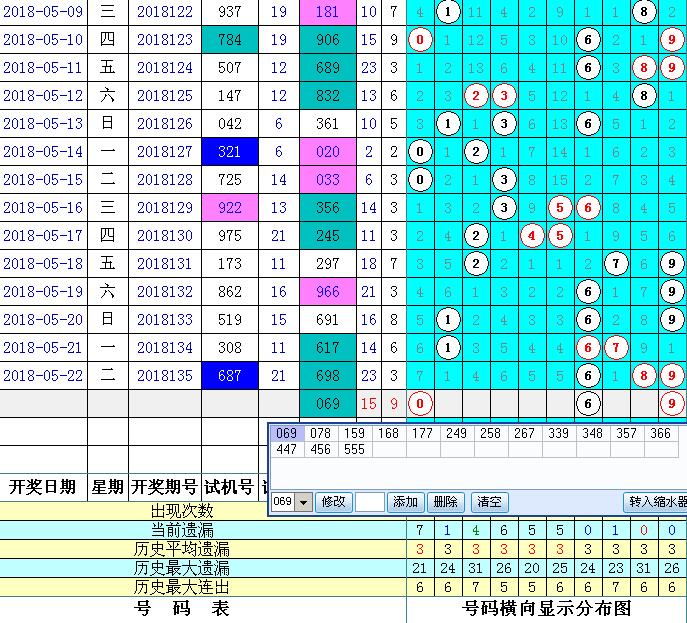687x623 pixels.
Task: Click the 号 码 表 footer title
Action: click(x=182, y=609)
